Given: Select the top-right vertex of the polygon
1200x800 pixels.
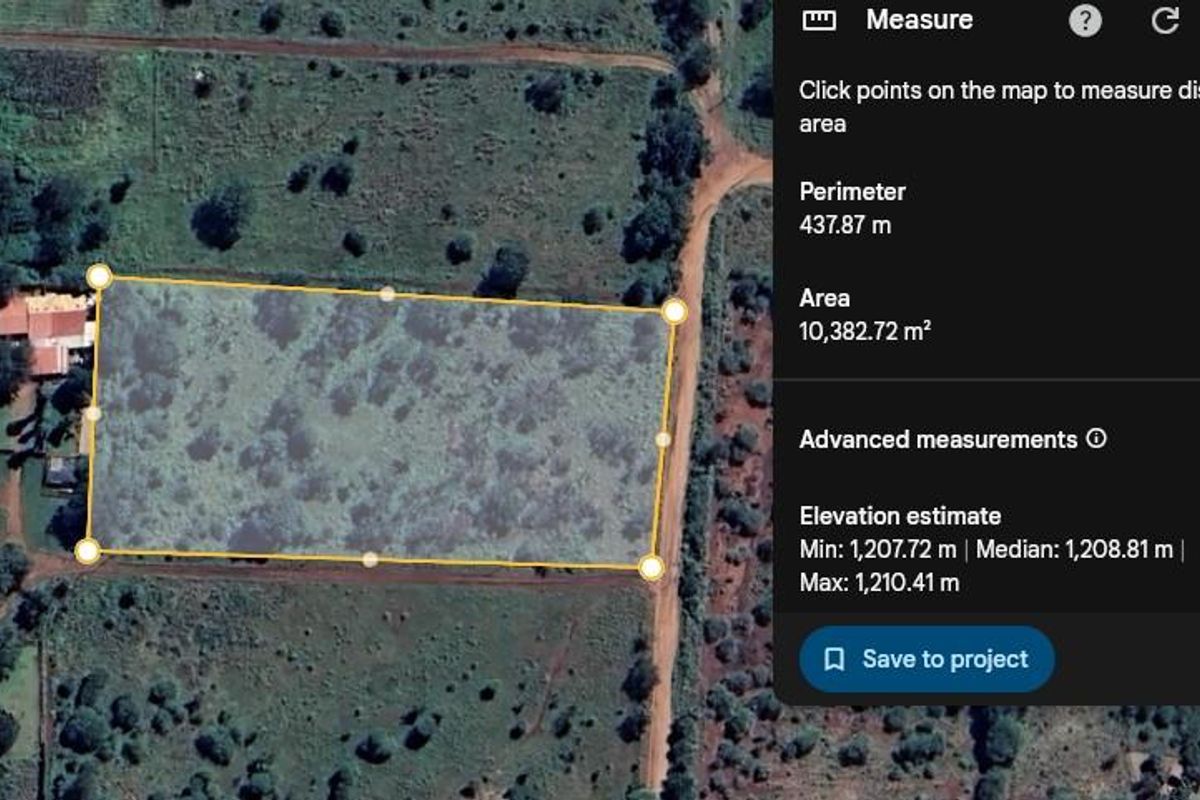Looking at the screenshot, I should tap(675, 313).
